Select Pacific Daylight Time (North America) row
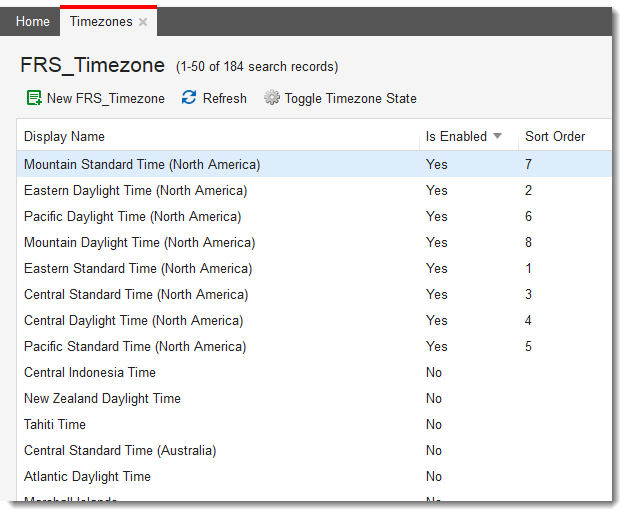This screenshot has height=516, width=627. (314, 216)
